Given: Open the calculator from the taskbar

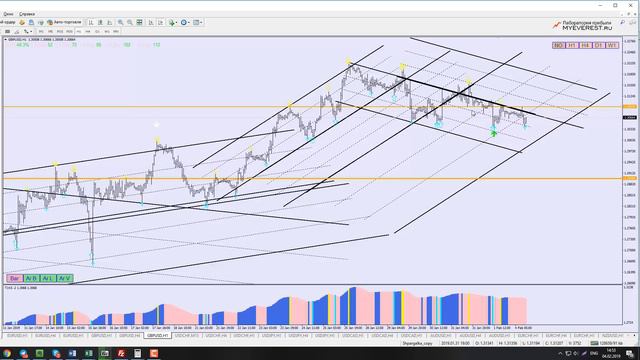Looking at the screenshot, I should click(x=138, y=353).
